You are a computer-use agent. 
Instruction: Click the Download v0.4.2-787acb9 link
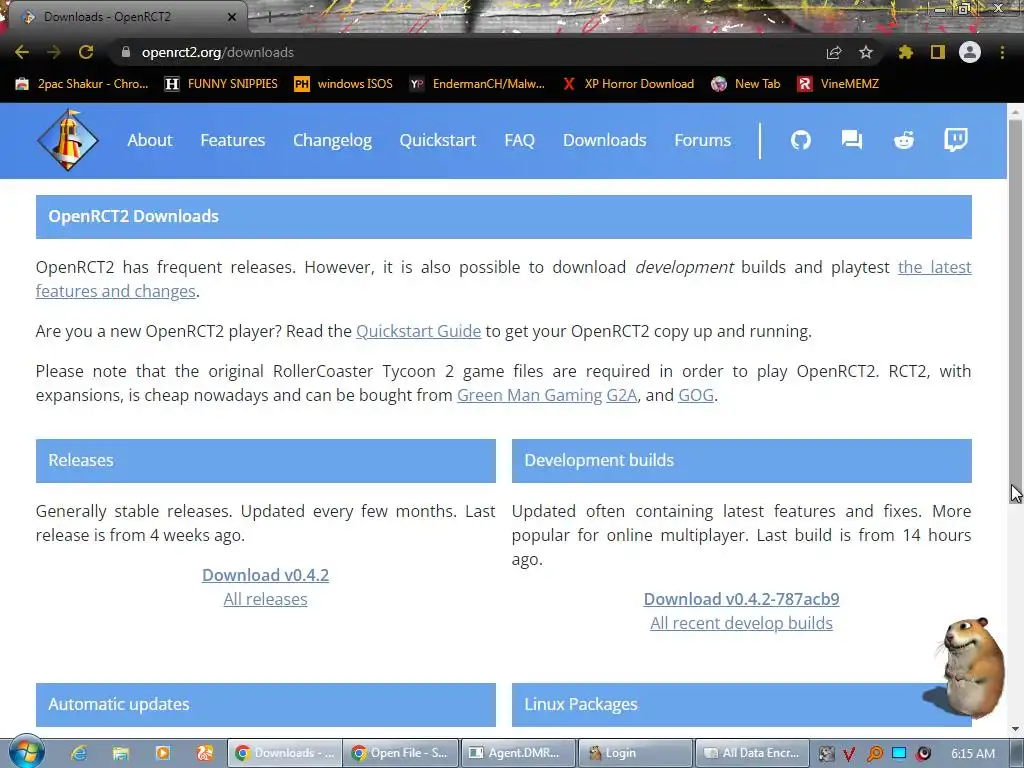(x=741, y=599)
